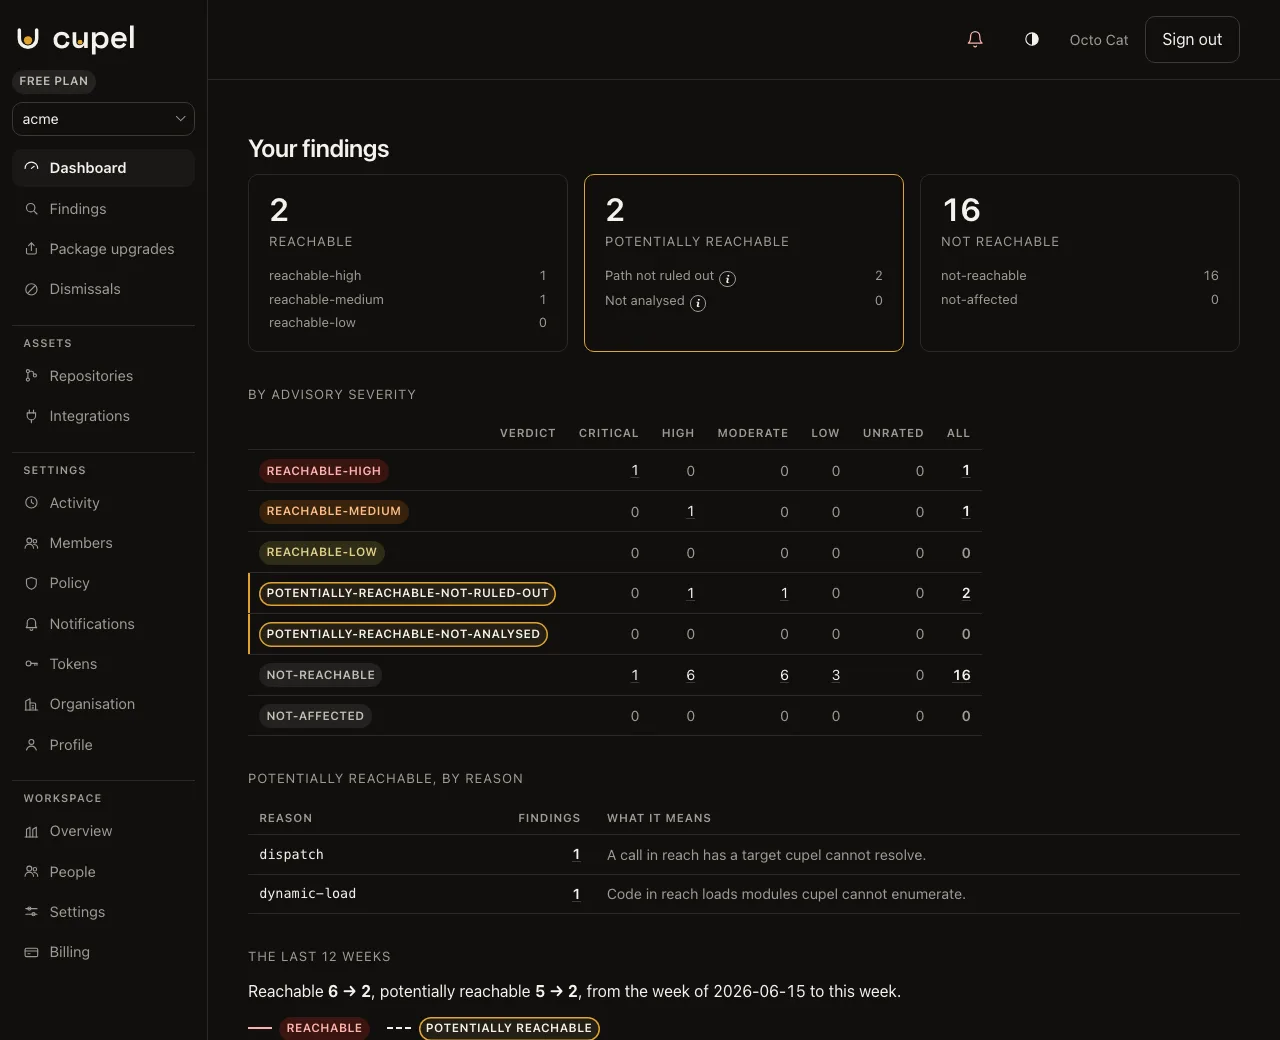
Task: Go to workspace Settings
Action: point(103,912)
